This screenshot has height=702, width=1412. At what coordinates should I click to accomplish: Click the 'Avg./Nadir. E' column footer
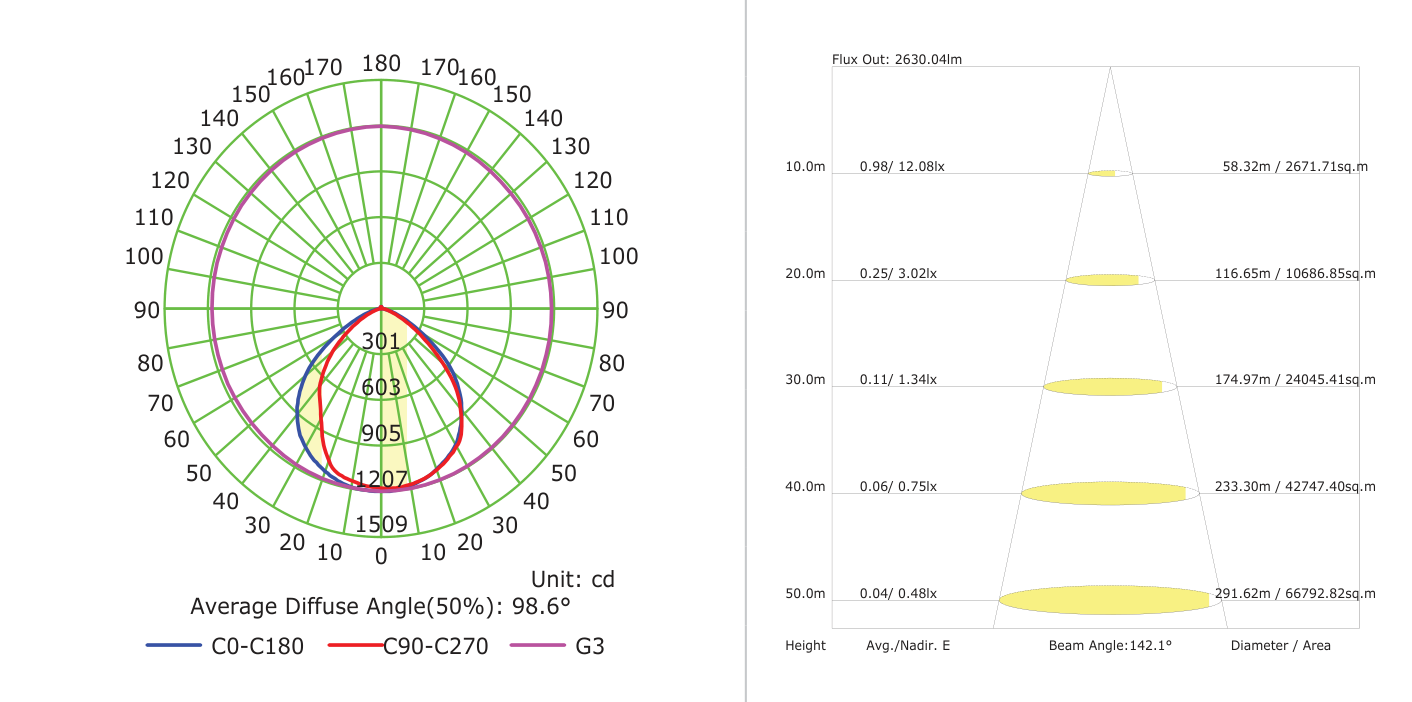pos(908,646)
